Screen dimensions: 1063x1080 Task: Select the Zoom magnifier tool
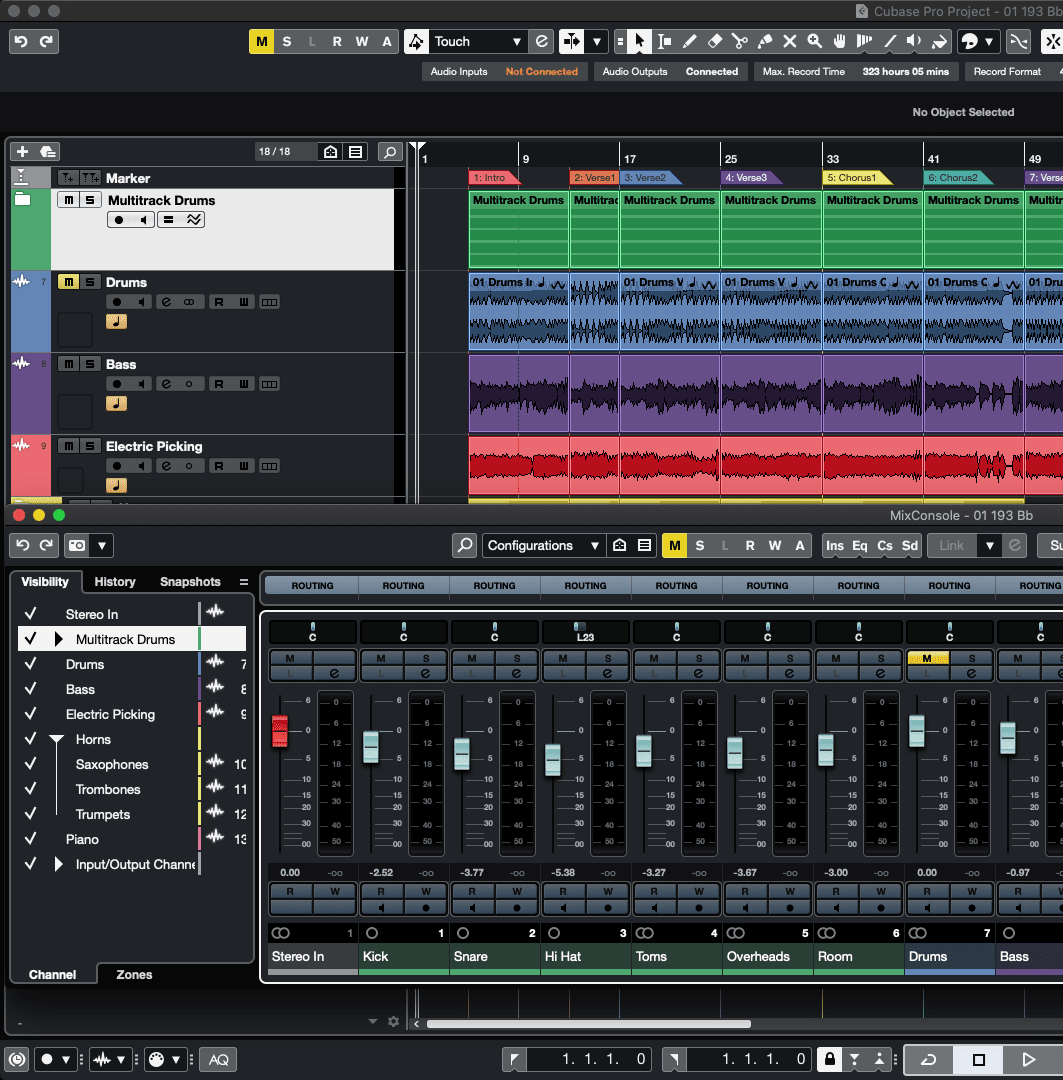click(814, 42)
